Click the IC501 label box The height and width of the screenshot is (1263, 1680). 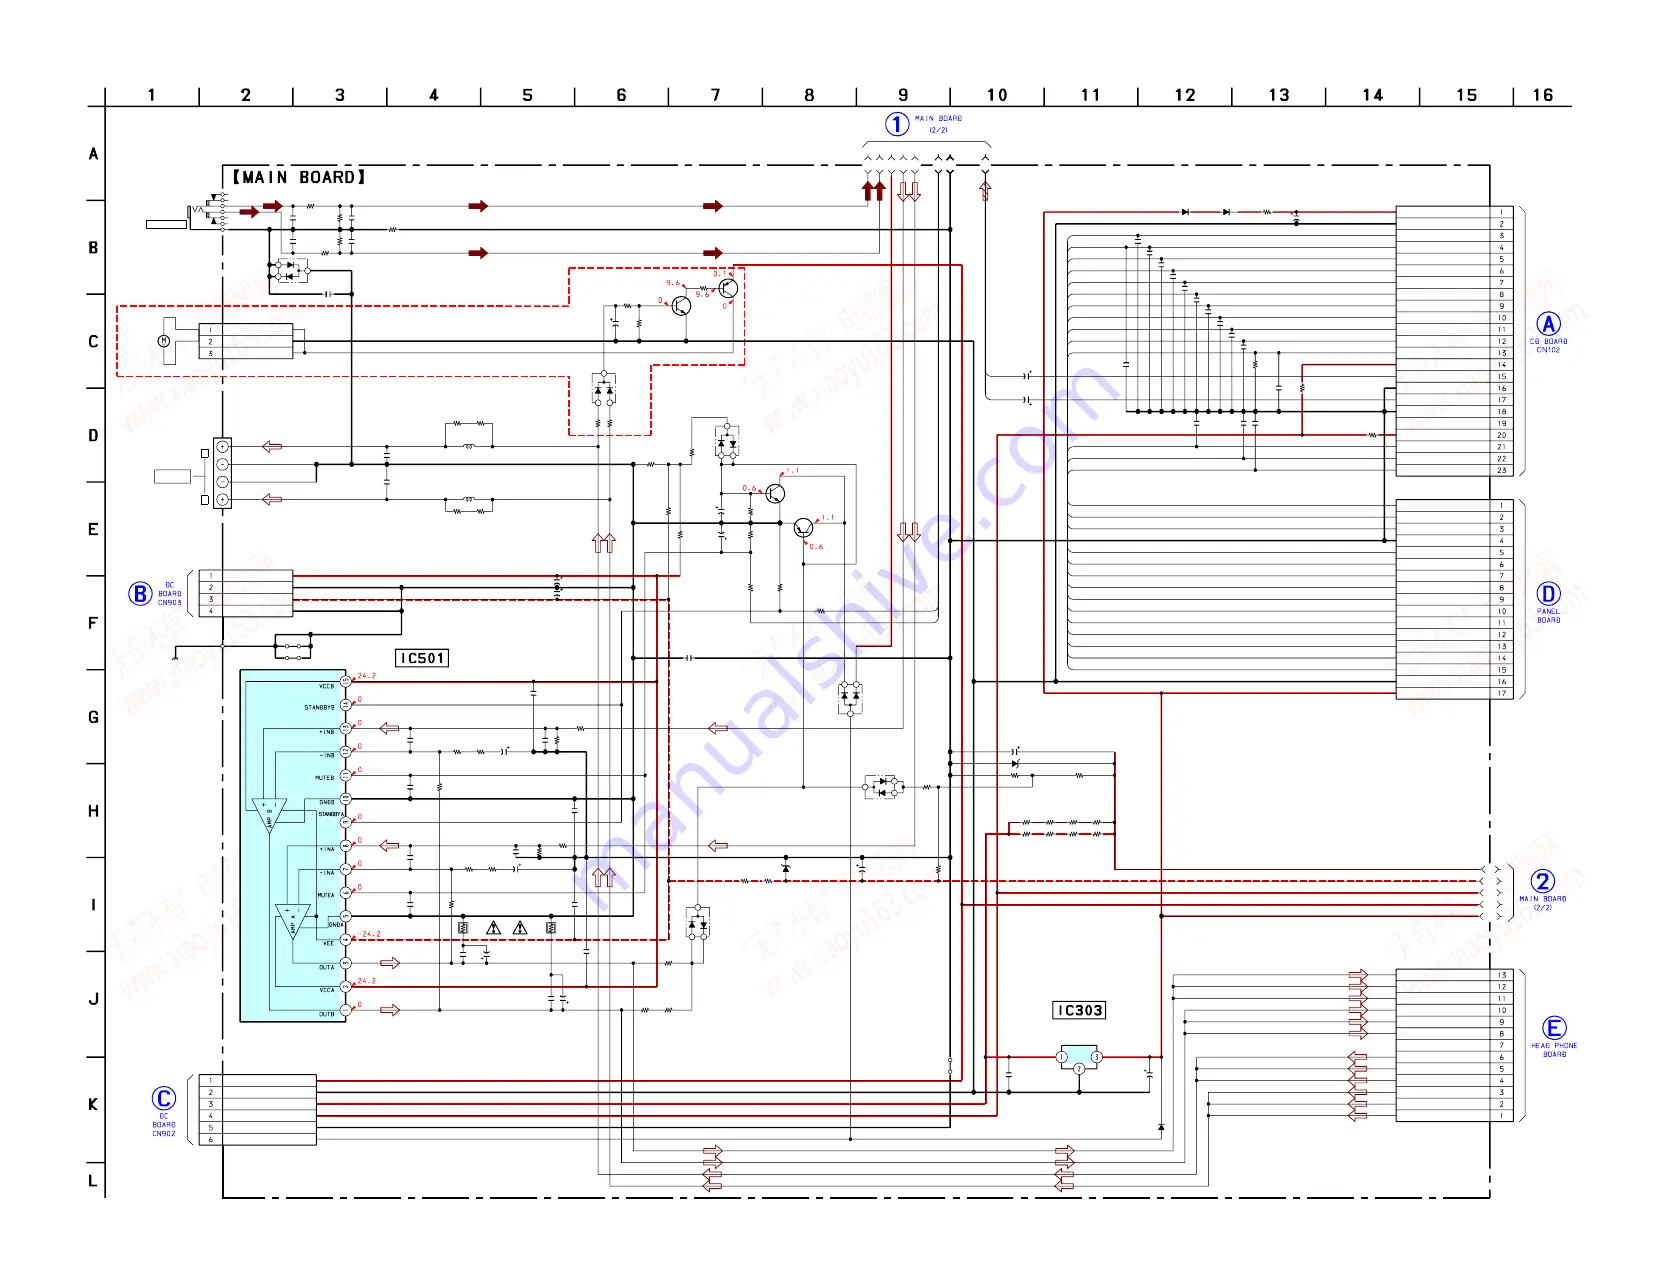point(423,658)
